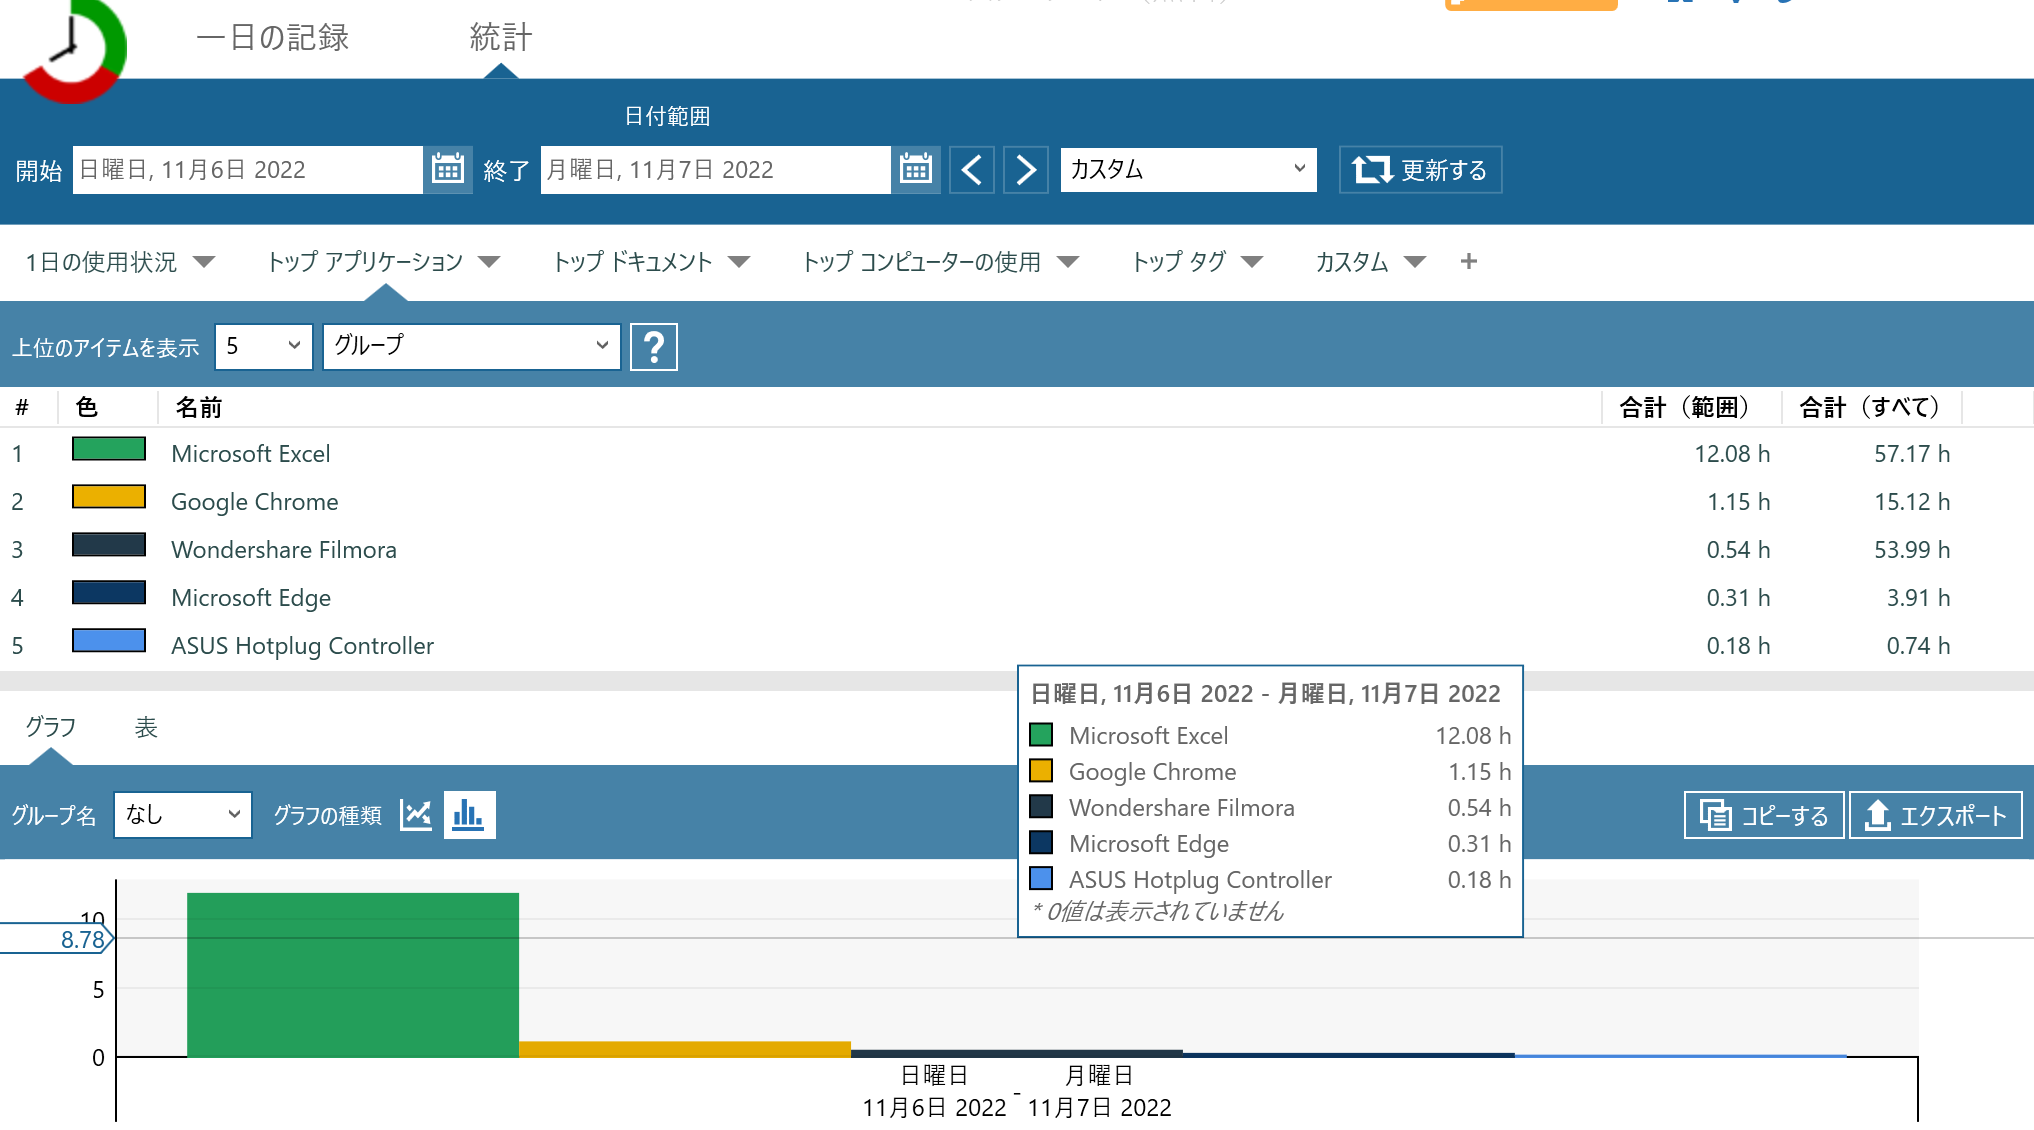The image size is (2034, 1130).
Task: Go to next date range arrow
Action: [x=1025, y=169]
